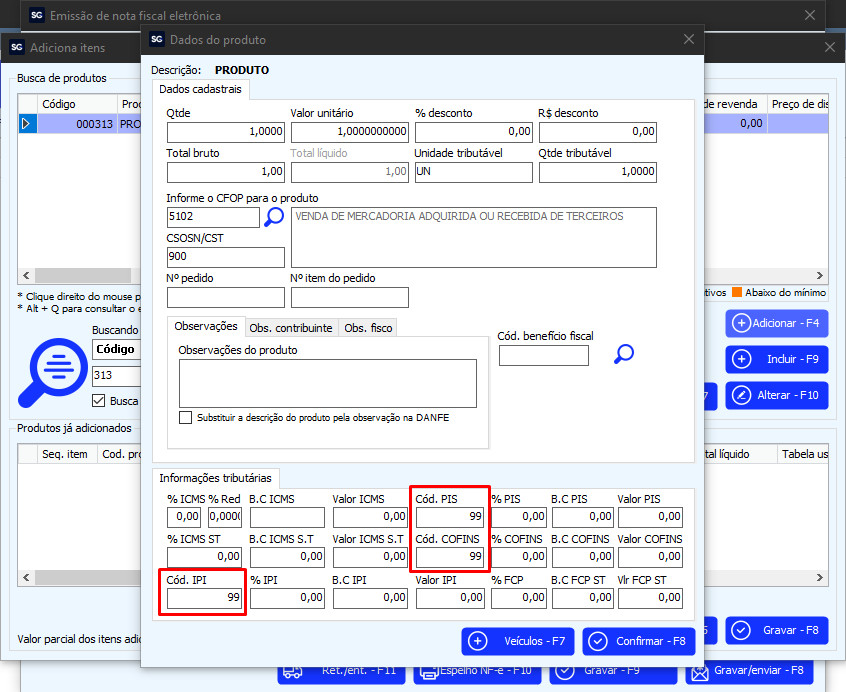Click the Observações do produto text area
The height and width of the screenshot is (692, 846).
(328, 383)
